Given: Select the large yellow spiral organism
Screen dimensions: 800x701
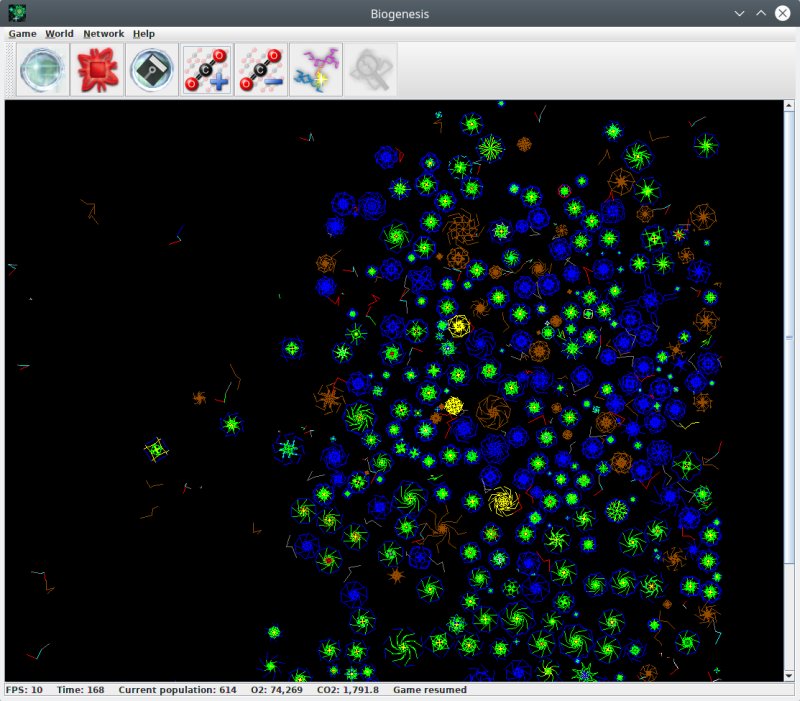Looking at the screenshot, I should [x=502, y=500].
